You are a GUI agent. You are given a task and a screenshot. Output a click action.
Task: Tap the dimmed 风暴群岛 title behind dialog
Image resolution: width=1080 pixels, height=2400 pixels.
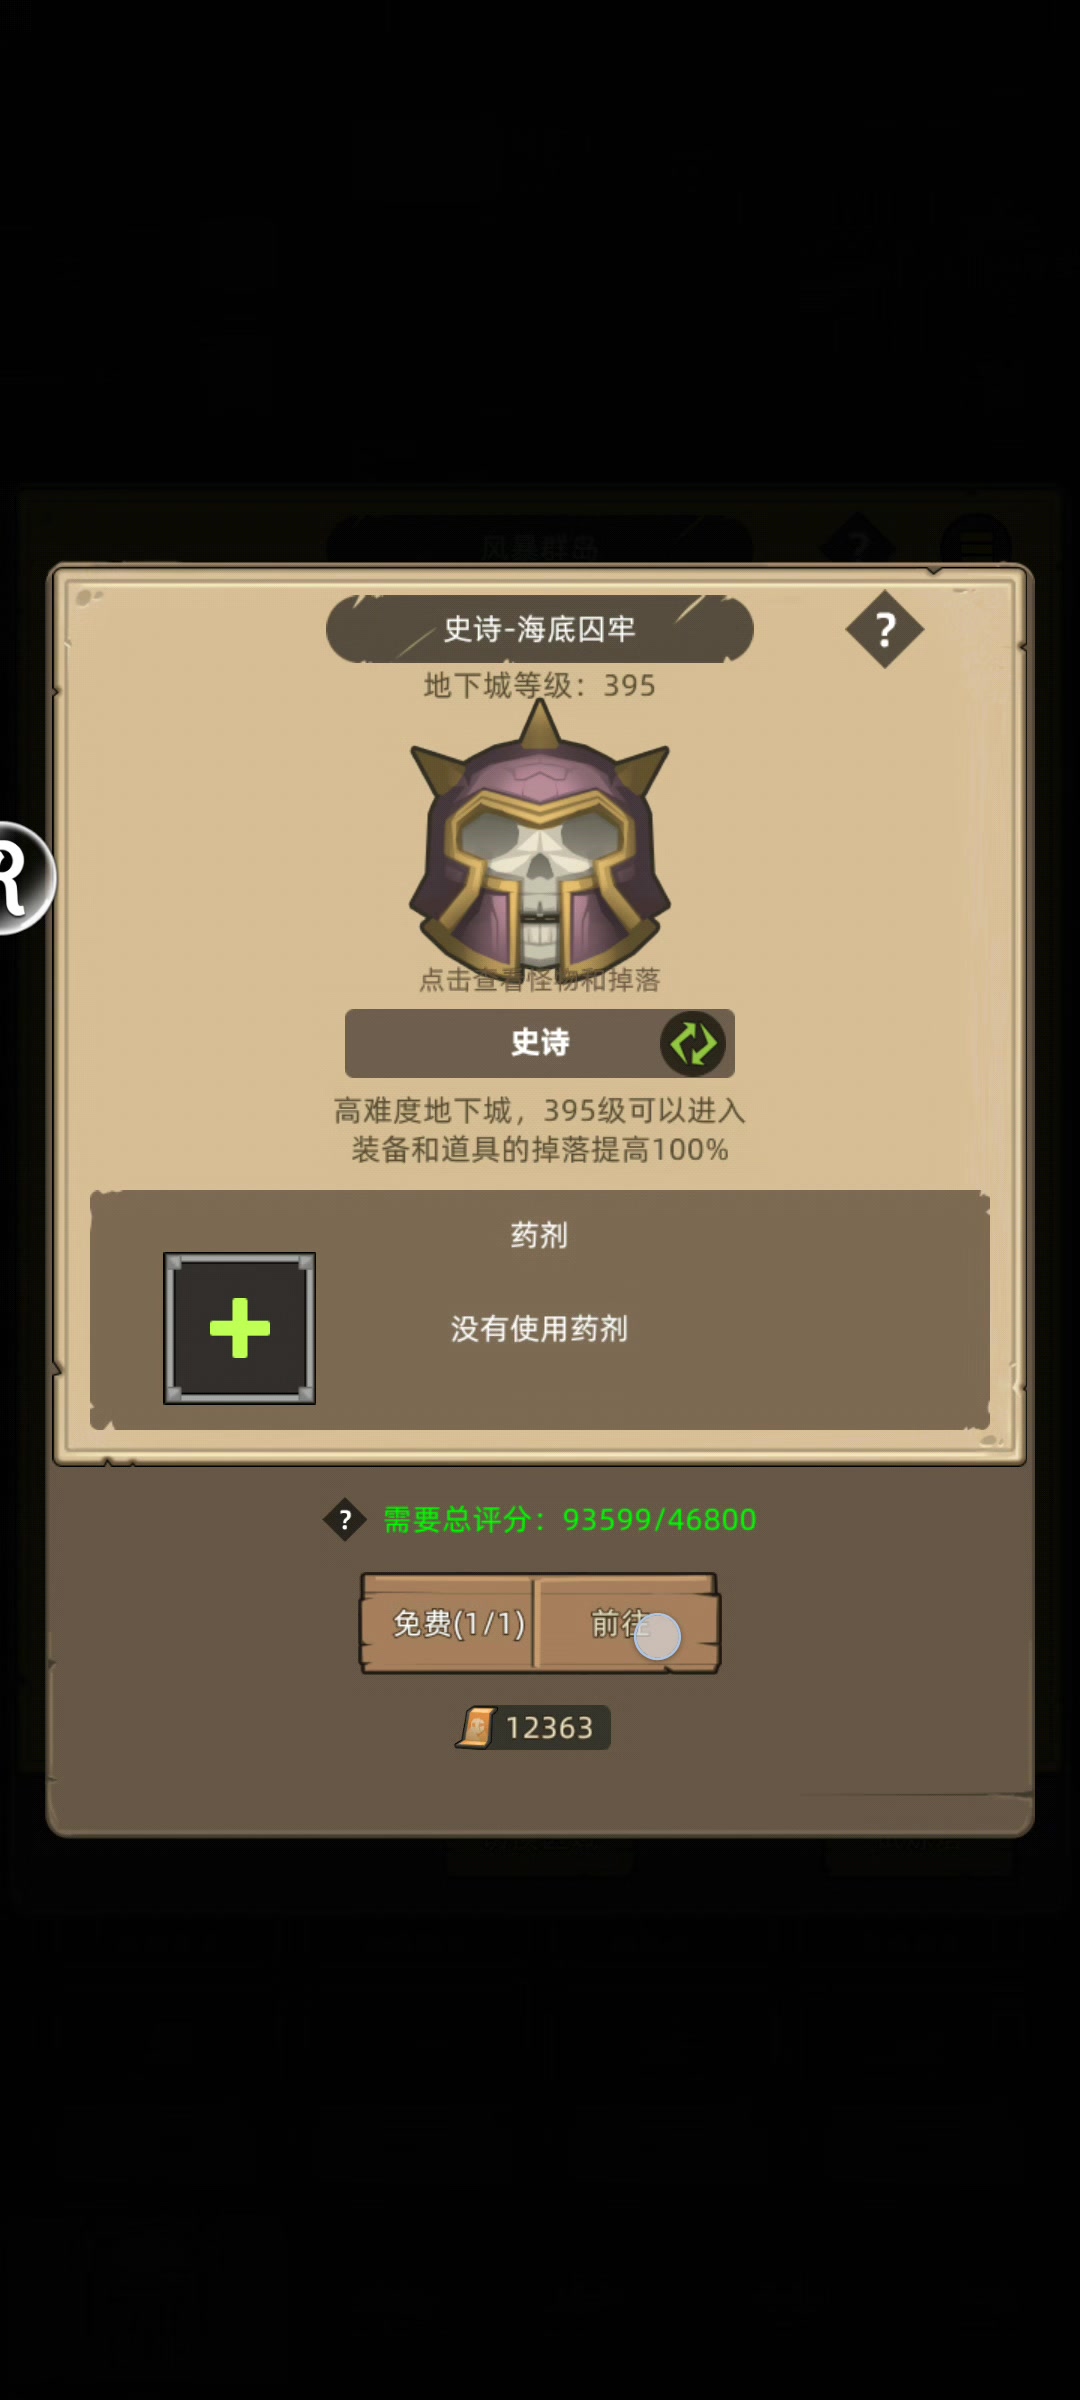point(540,546)
